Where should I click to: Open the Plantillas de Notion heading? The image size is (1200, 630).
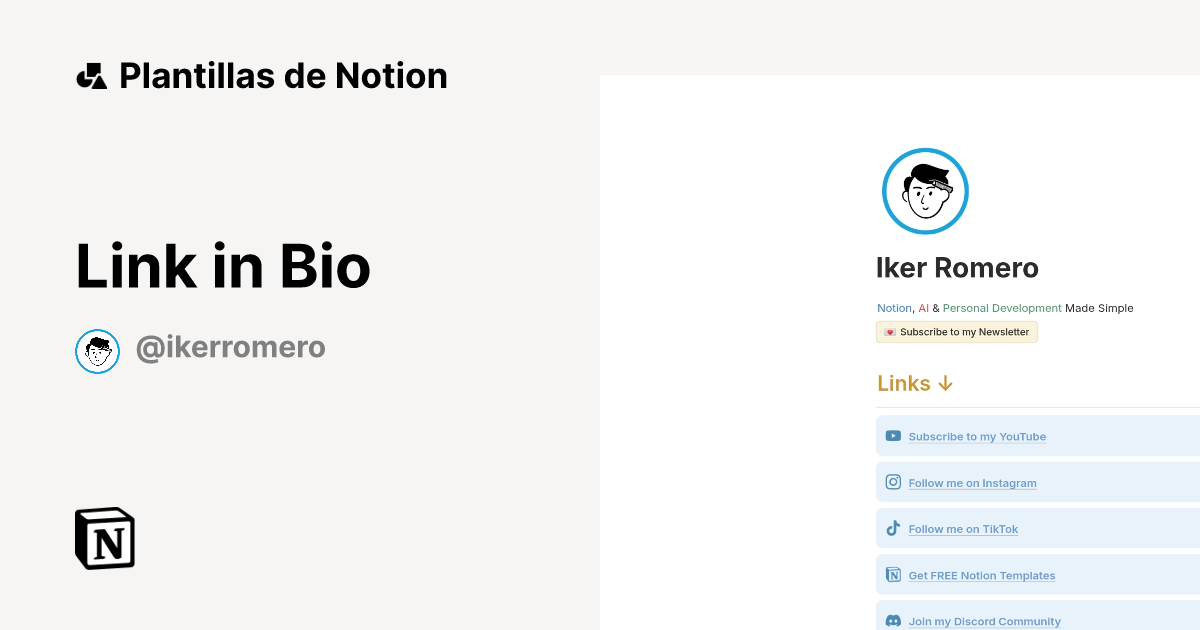coord(283,76)
